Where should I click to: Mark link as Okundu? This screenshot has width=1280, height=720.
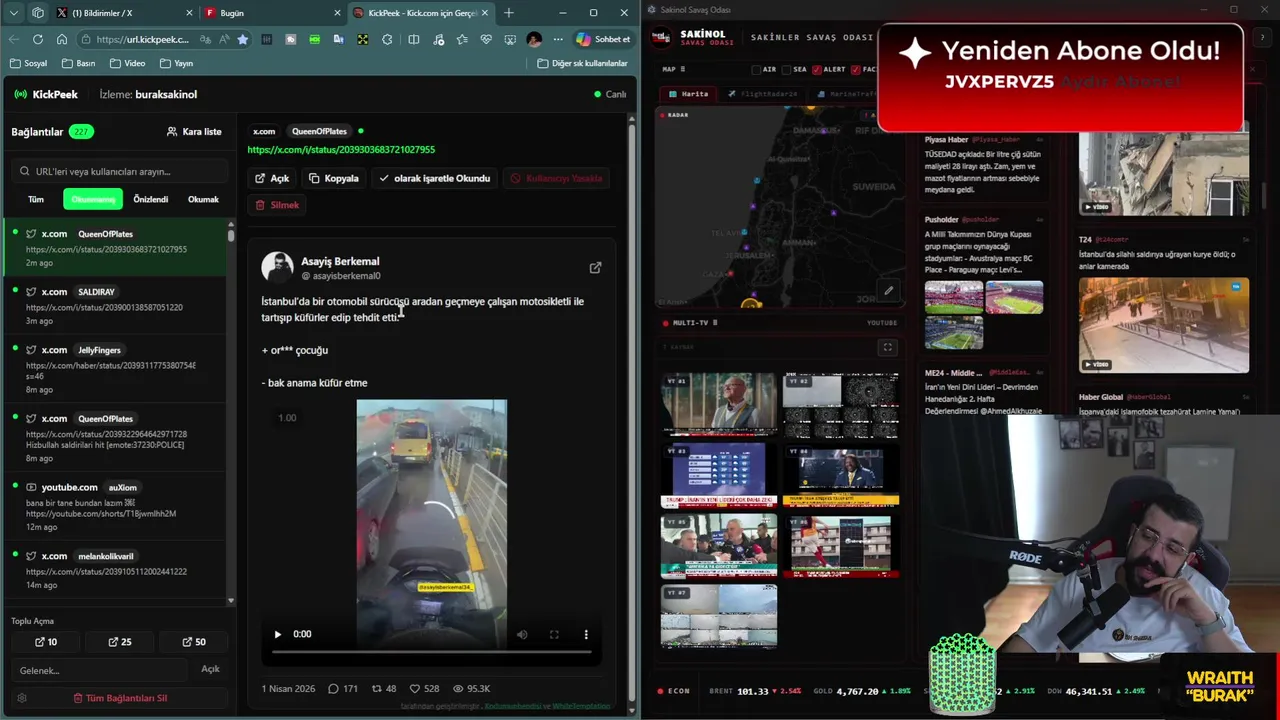[434, 178]
